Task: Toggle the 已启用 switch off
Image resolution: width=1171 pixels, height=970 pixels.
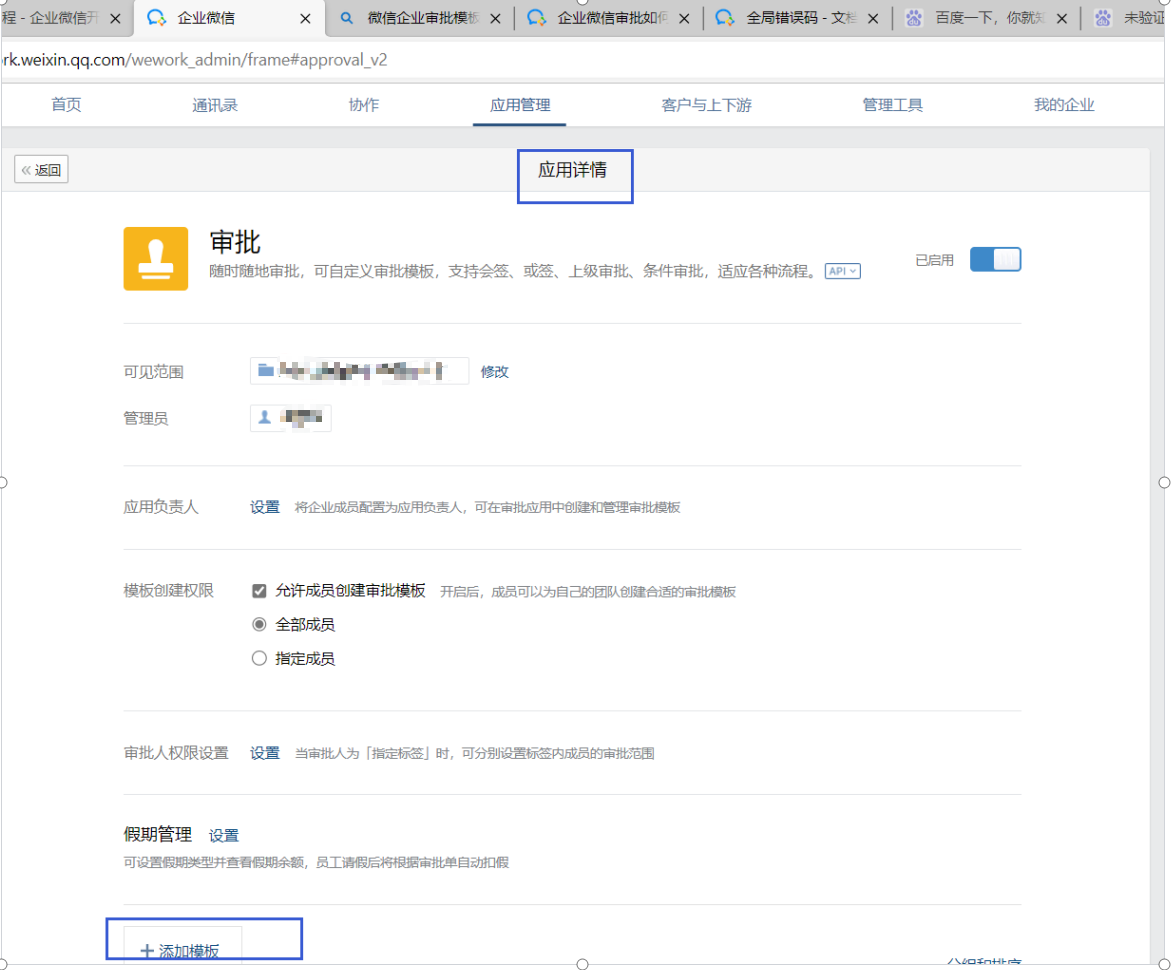Action: pos(995,259)
